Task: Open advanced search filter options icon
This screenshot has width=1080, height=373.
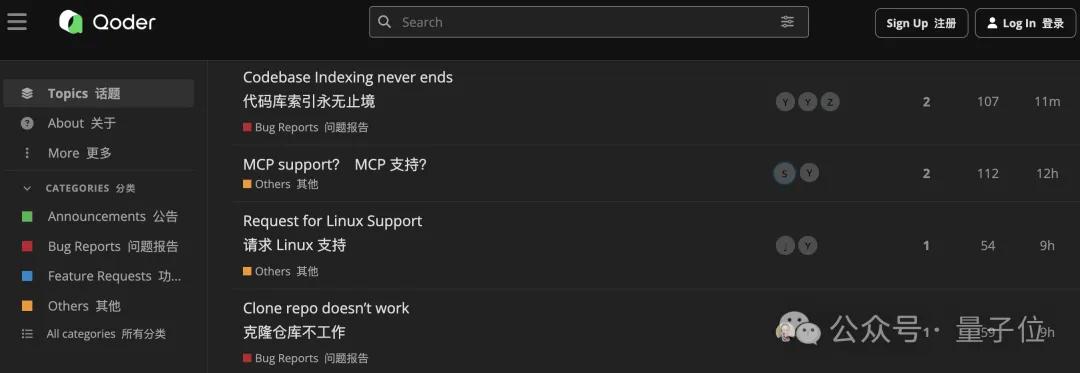Action: pyautogui.click(x=787, y=22)
